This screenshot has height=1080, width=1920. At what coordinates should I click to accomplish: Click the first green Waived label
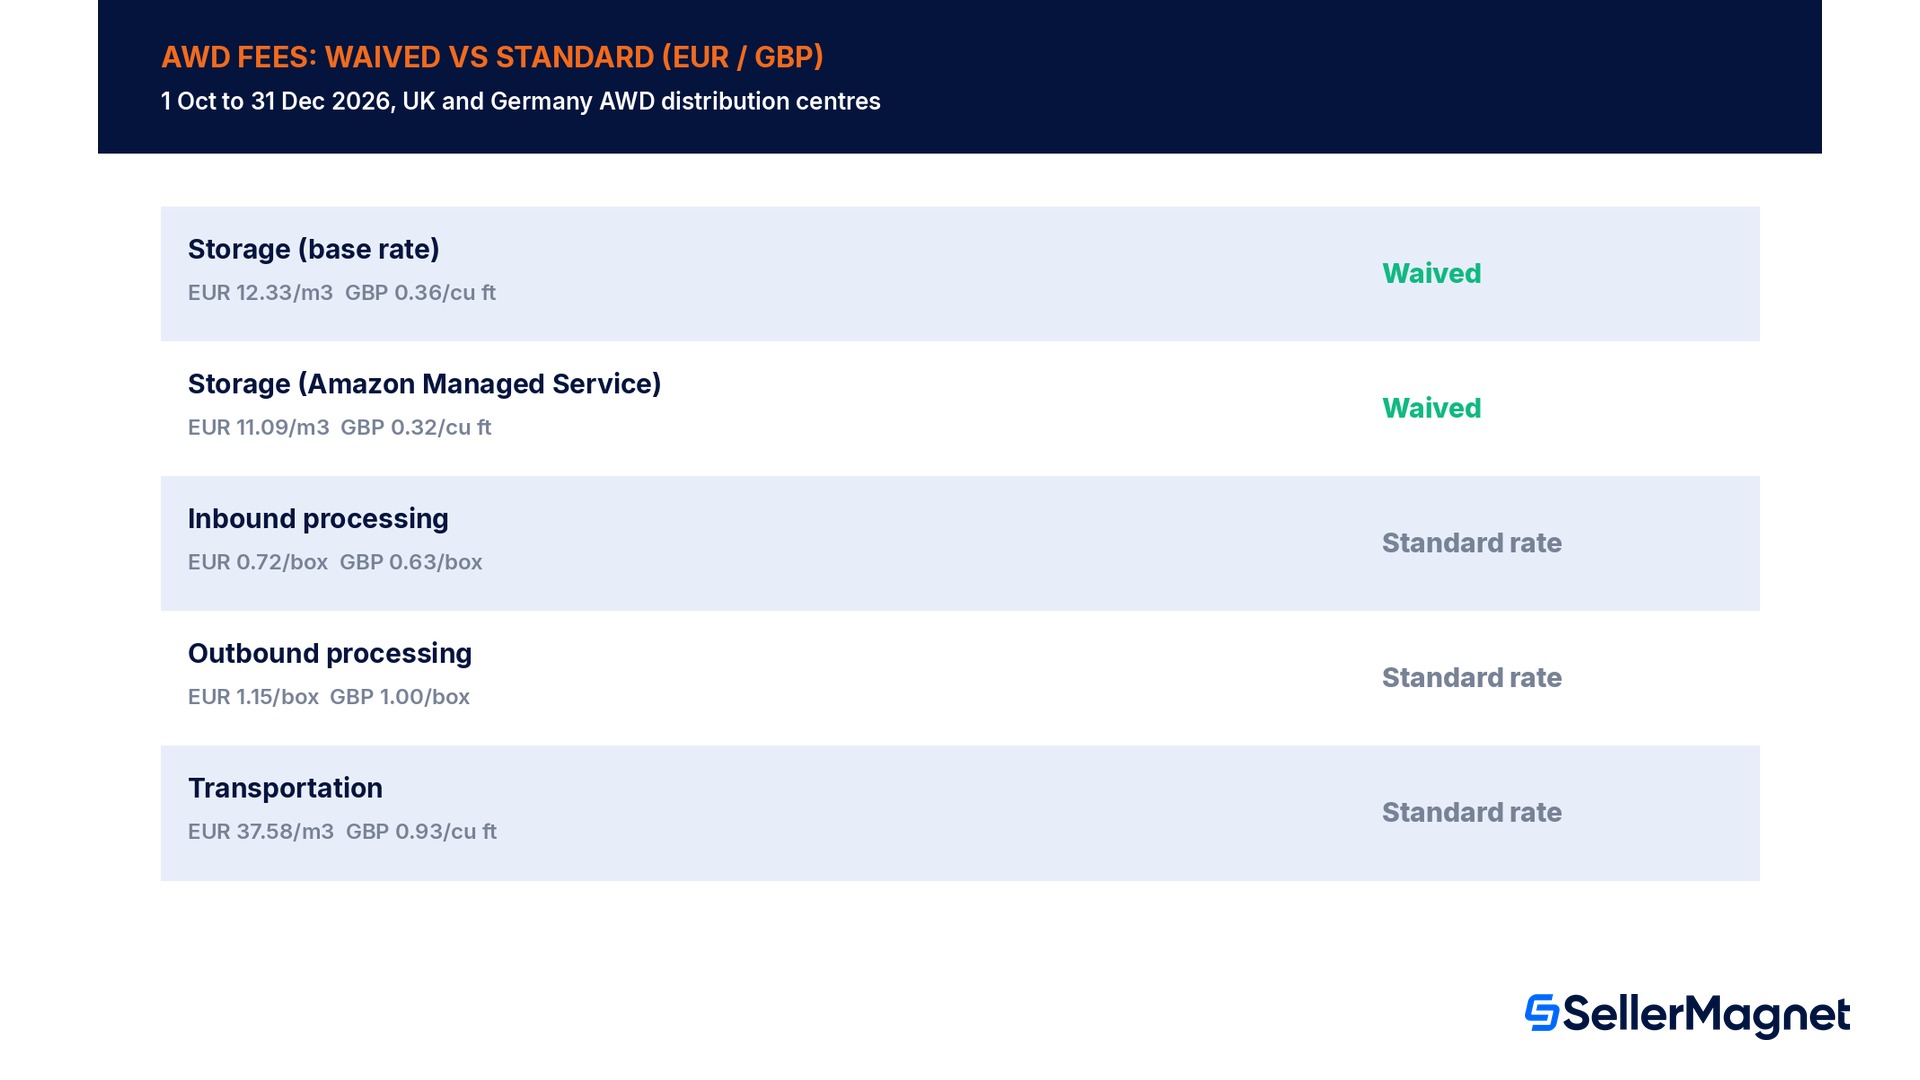pos(1431,273)
